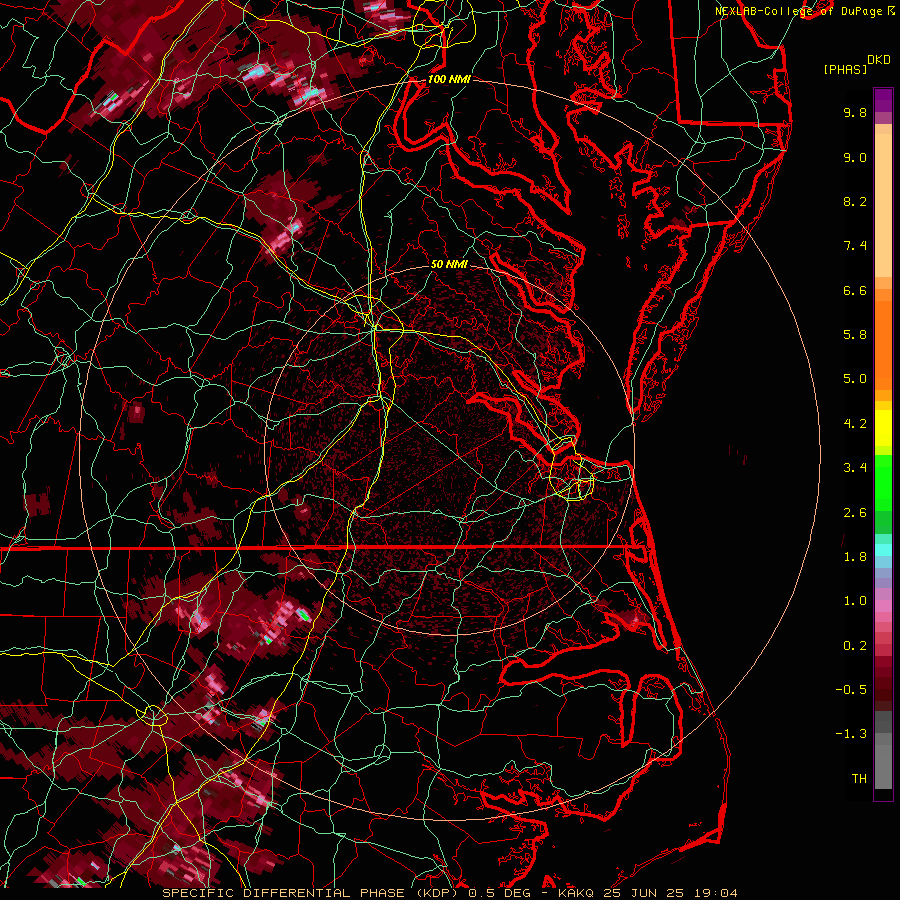Viewport: 900px width, 900px height.
Task: Click the 0.2 legend value label
Action: pos(855,646)
